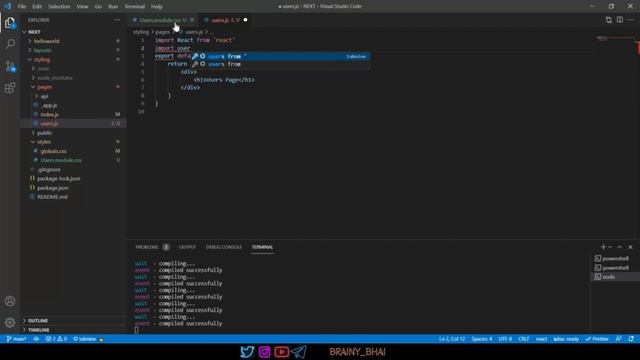Click the main branch indicator in status bar
This screenshot has width=640, height=360.
(x=17, y=339)
